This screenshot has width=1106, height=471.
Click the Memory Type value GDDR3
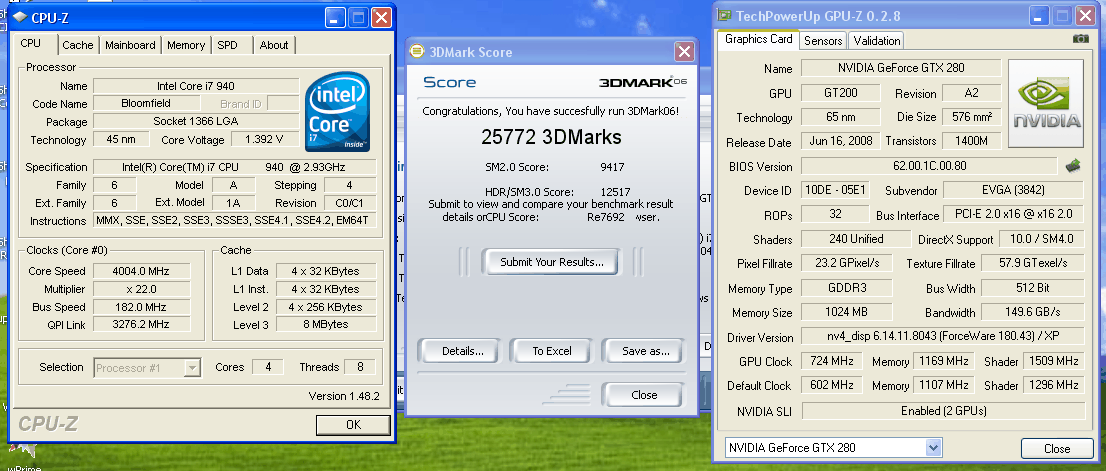point(846,288)
